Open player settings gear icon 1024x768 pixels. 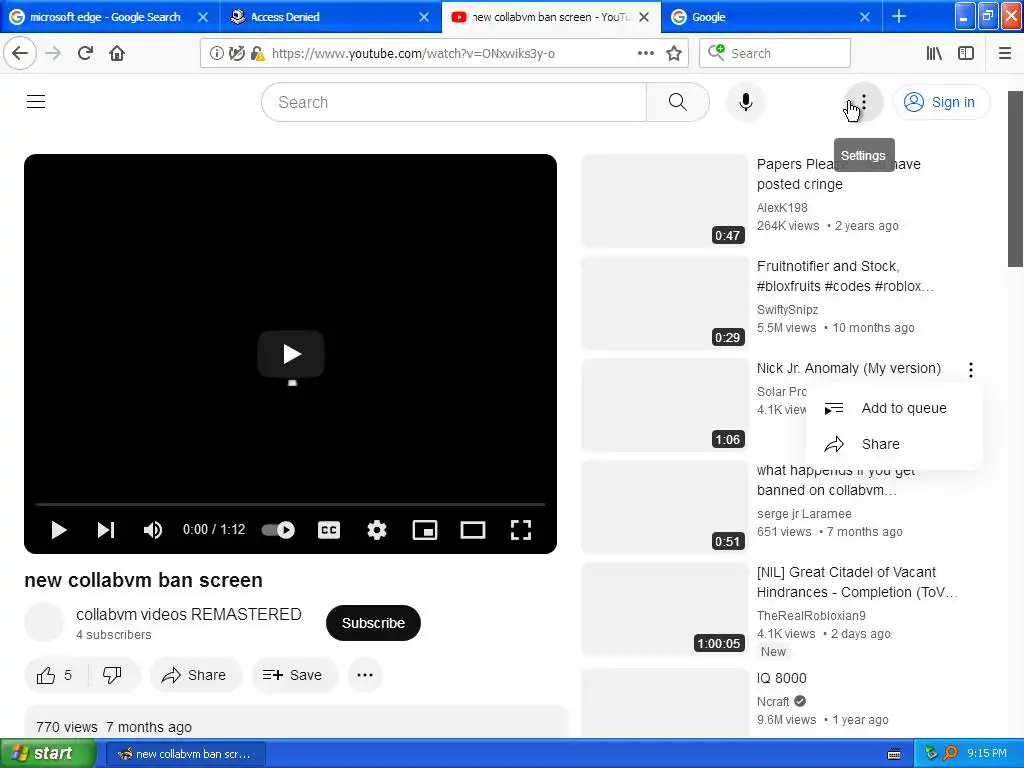[x=377, y=530]
